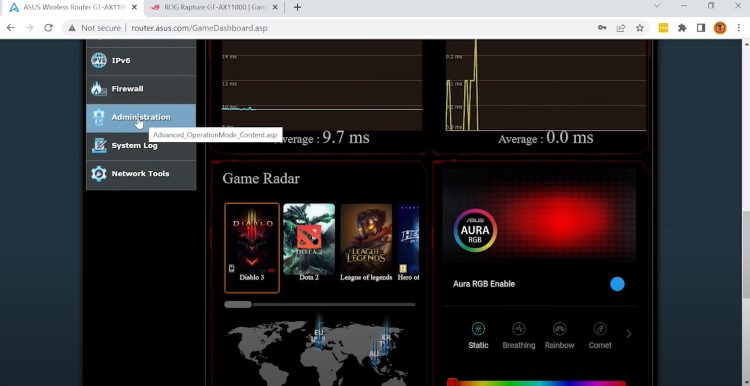Close the ASUS Wireless Router tab

(134, 7)
